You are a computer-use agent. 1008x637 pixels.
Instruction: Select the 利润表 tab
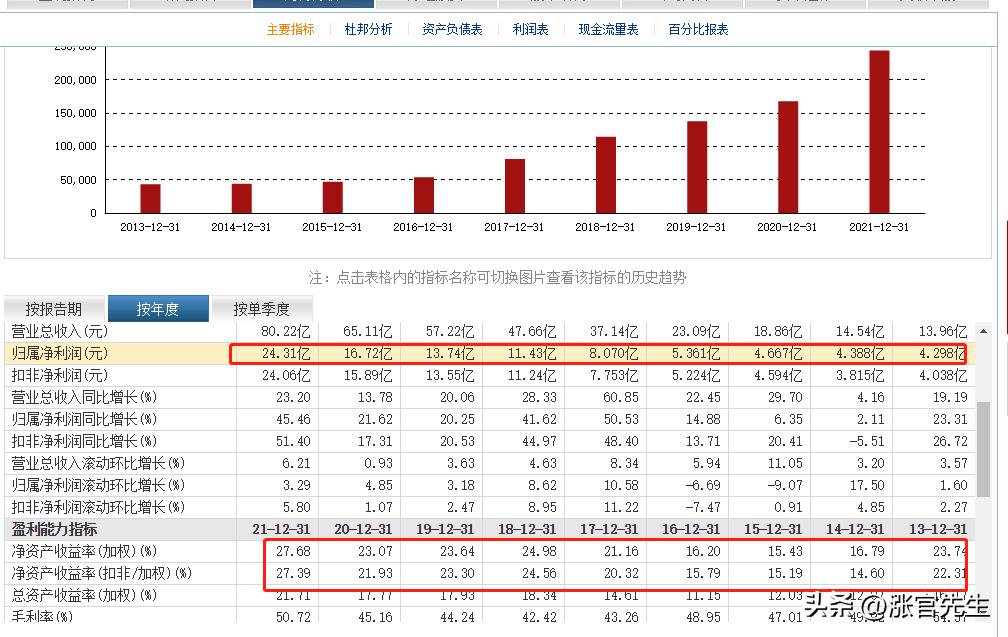tap(530, 30)
